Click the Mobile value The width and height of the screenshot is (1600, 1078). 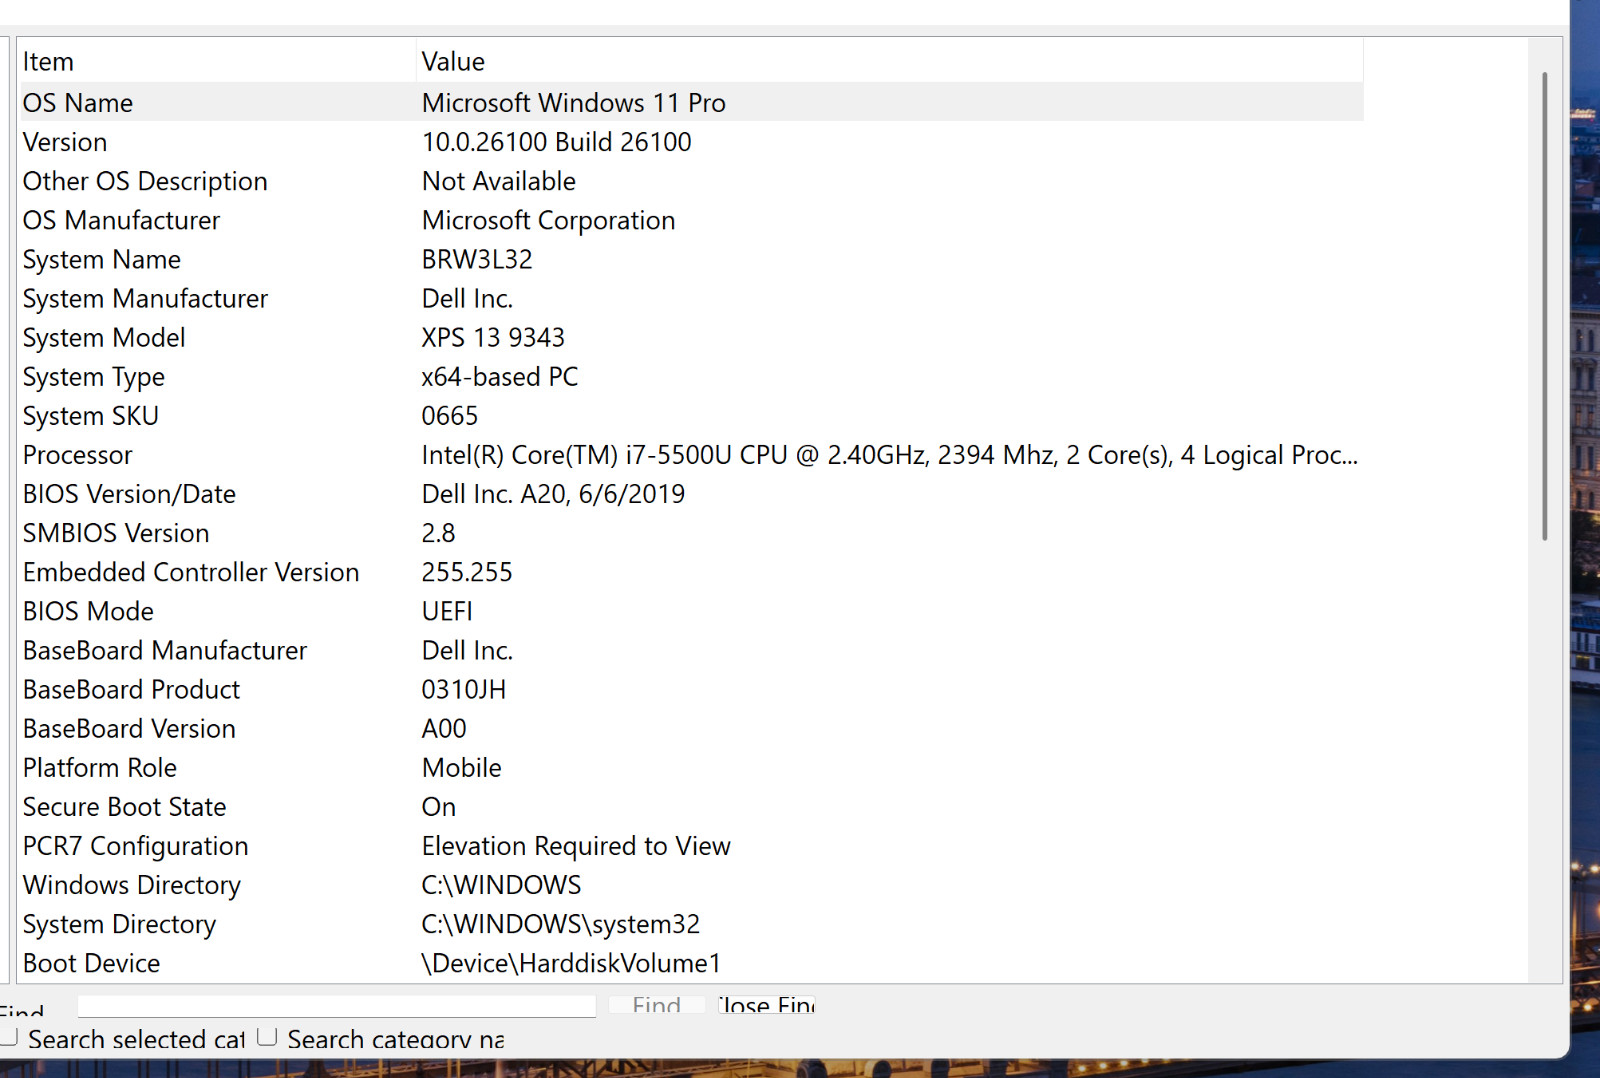[x=462, y=767]
